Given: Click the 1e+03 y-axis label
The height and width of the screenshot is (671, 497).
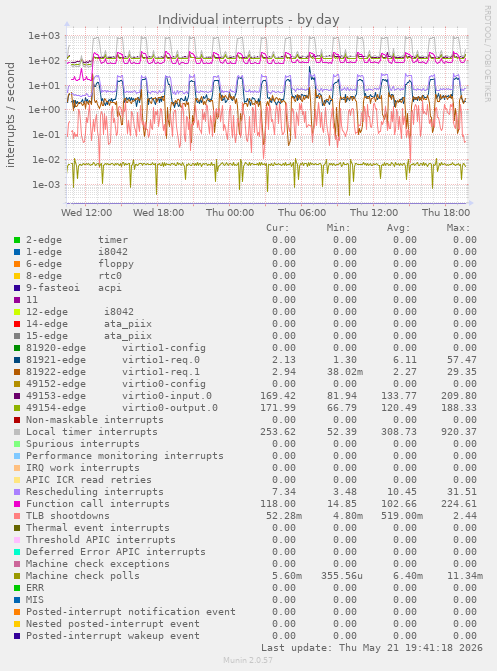Looking at the screenshot, I should tap(44, 36).
